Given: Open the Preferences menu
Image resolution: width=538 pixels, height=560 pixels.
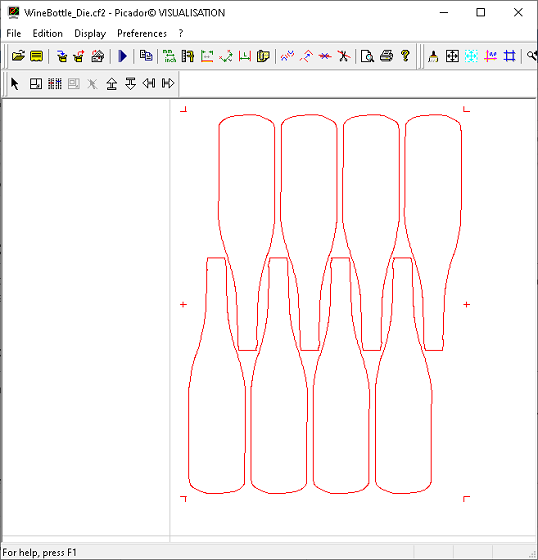Looking at the screenshot, I should click(x=142, y=34).
